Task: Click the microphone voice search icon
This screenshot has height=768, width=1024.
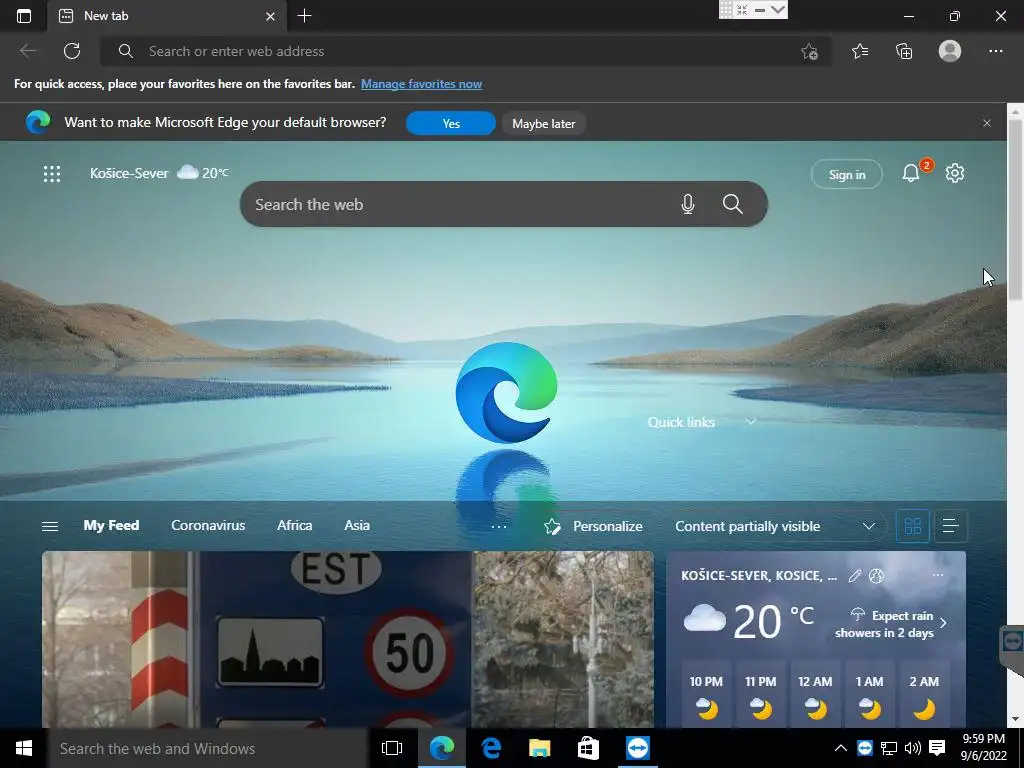Action: (x=688, y=204)
